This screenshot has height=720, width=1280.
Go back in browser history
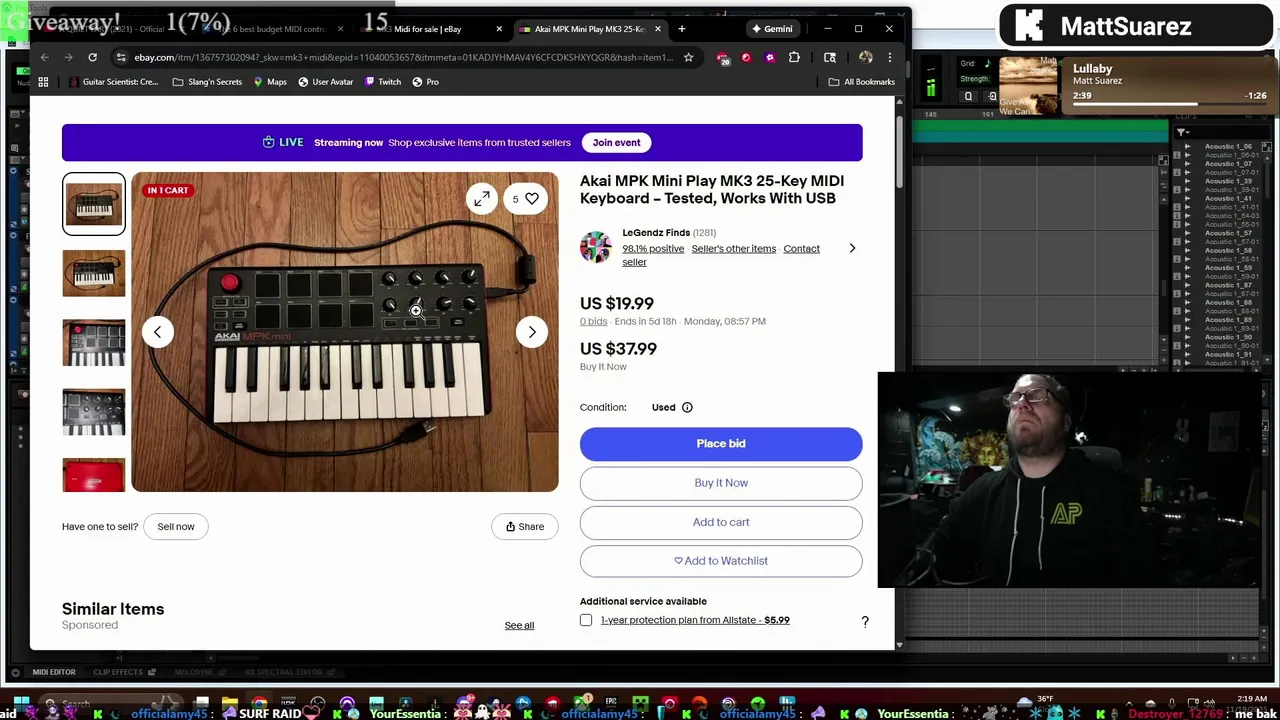coord(44,57)
